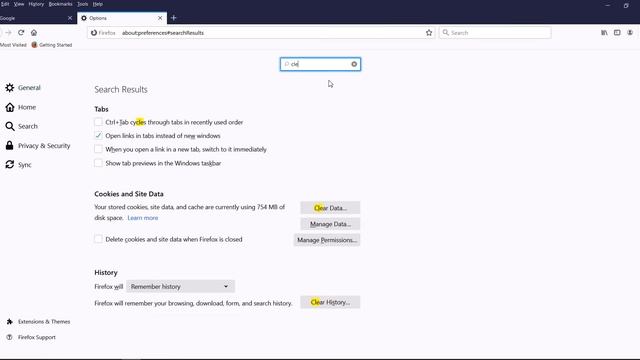Open the Search settings category
This screenshot has width=640, height=360.
pos(22,126)
